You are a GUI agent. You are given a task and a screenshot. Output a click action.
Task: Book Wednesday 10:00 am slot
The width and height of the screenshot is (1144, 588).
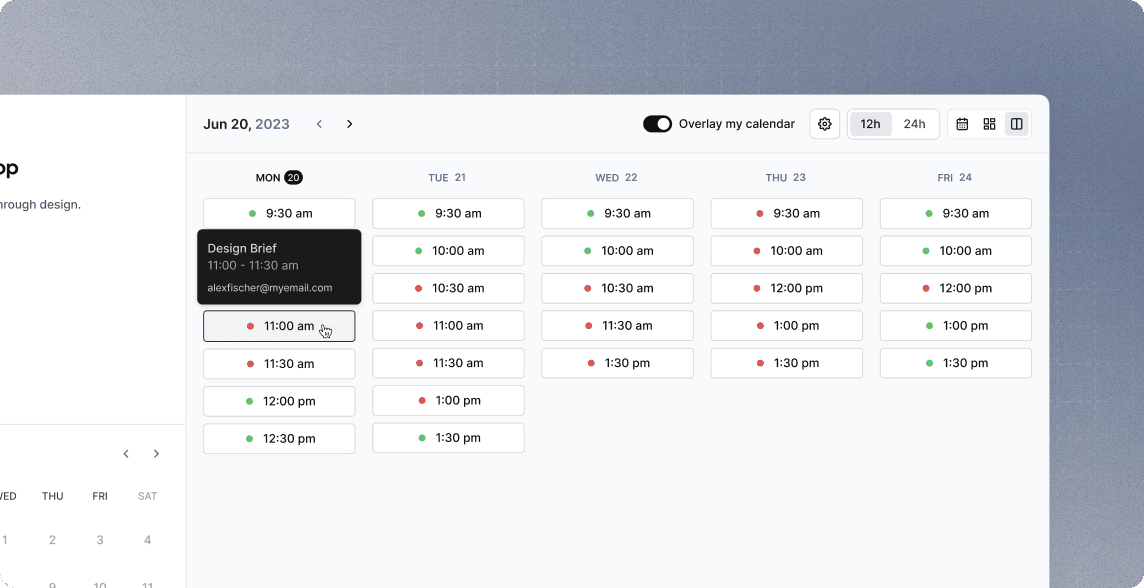tap(617, 250)
